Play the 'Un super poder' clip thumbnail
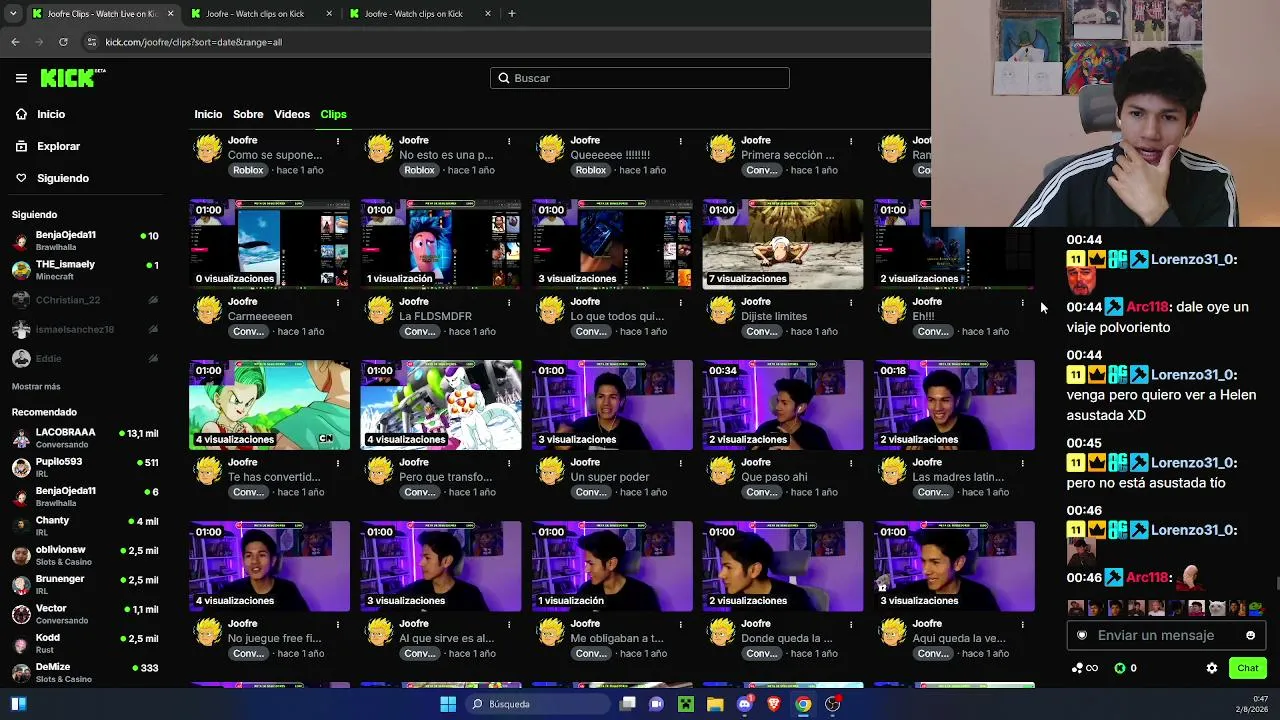This screenshot has height=720, width=1280. tap(612, 406)
